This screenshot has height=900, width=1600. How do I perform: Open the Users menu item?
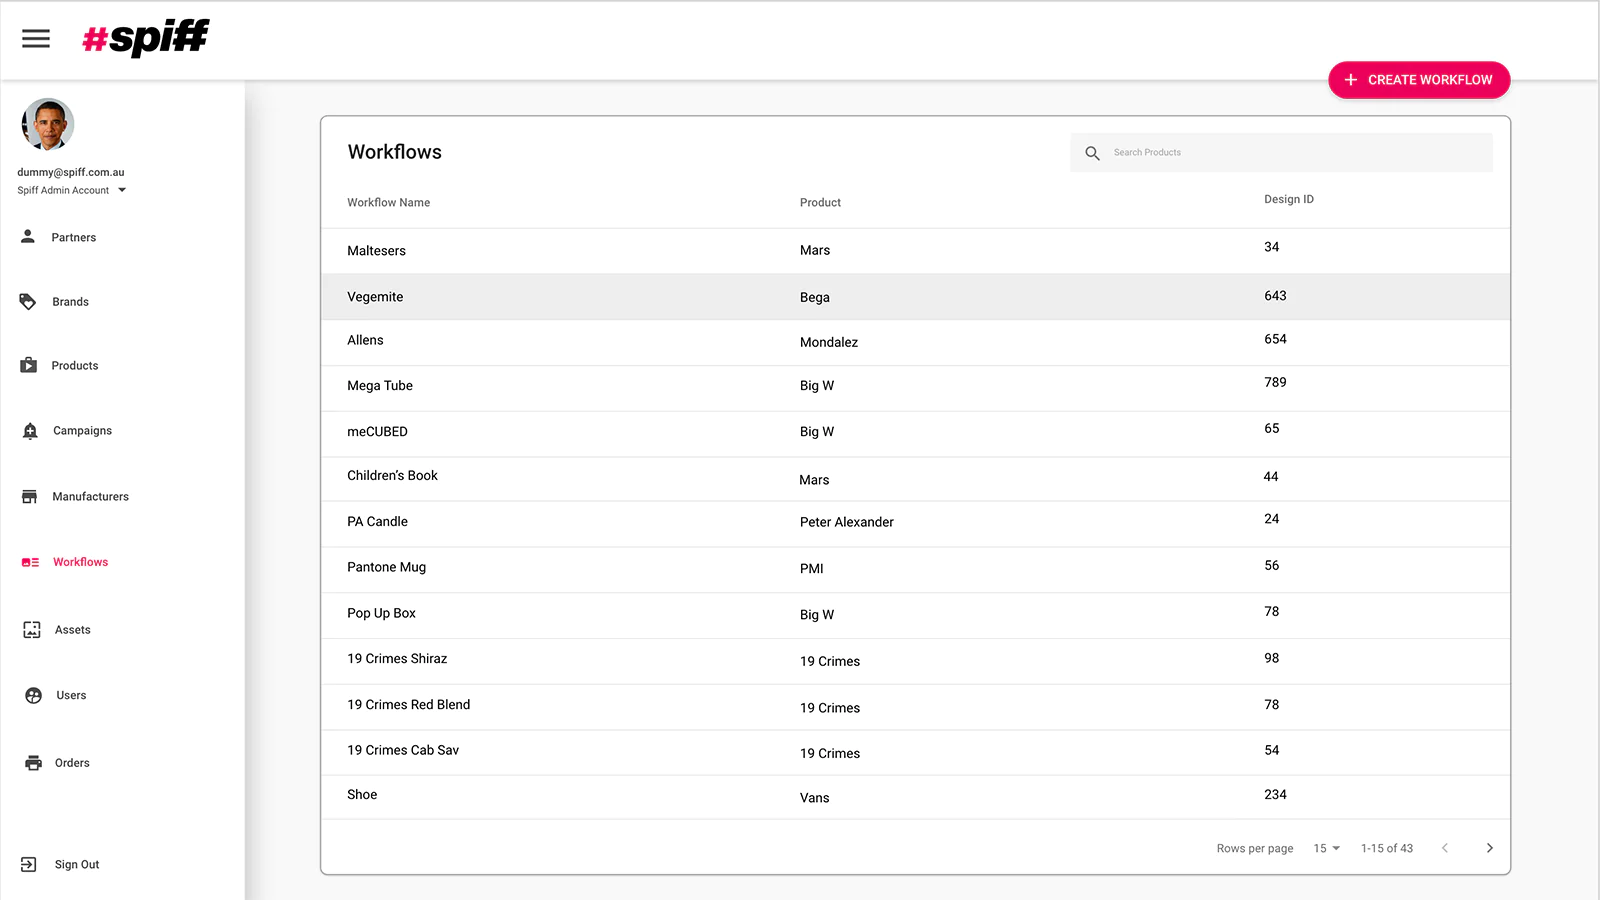tap(71, 695)
